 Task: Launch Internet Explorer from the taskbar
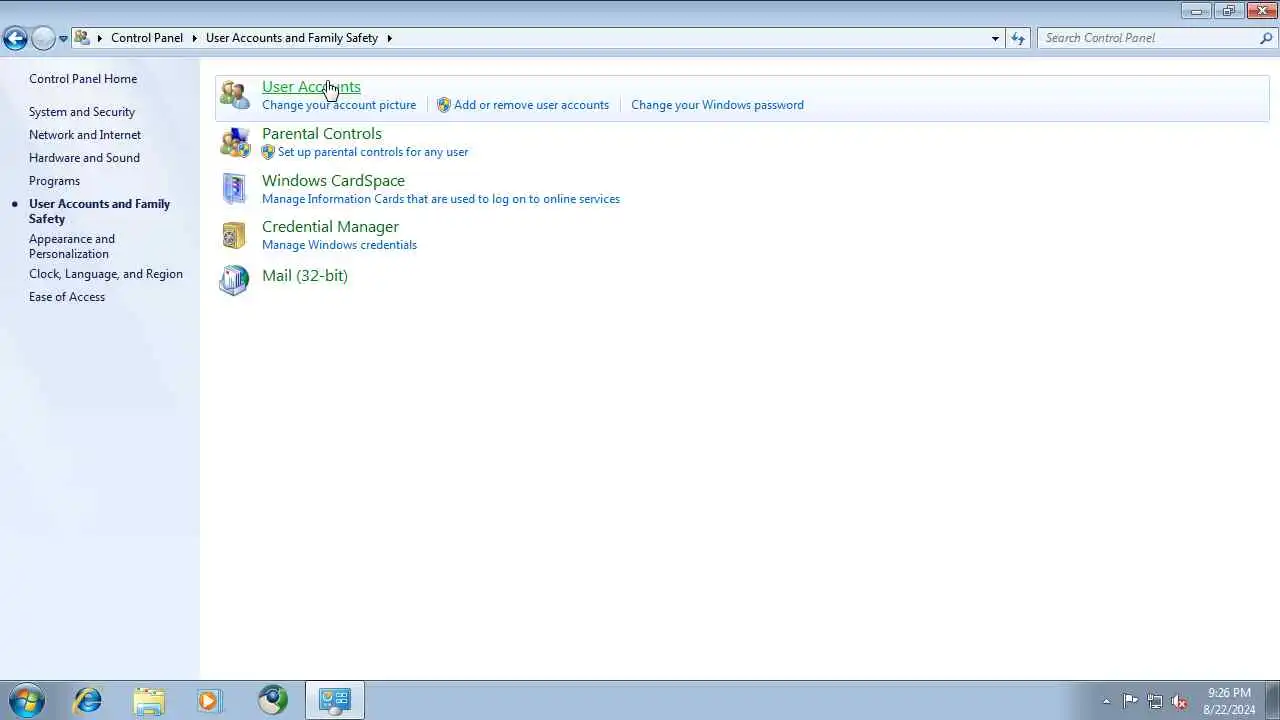click(88, 700)
